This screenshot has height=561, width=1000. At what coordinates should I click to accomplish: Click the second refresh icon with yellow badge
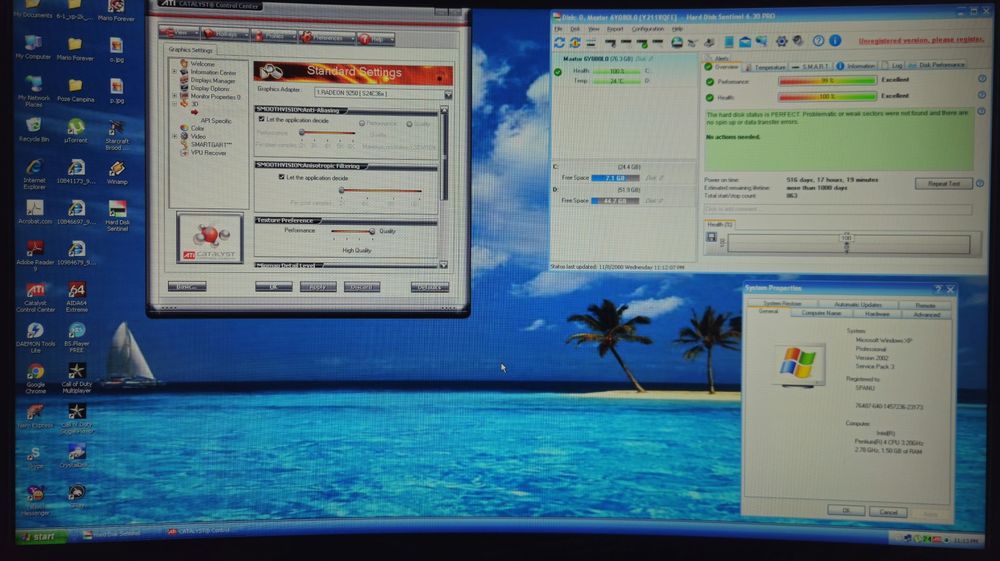pos(575,42)
